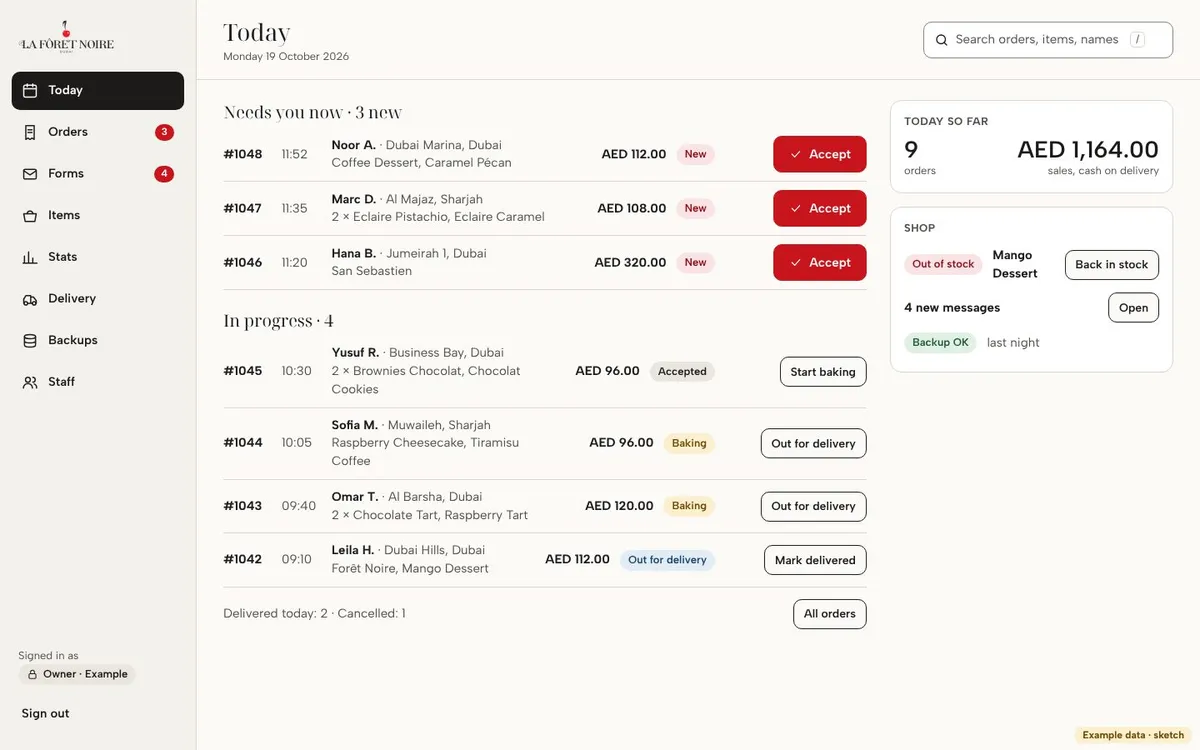
Task: Click the Accepted status on order #1045
Action: point(682,372)
